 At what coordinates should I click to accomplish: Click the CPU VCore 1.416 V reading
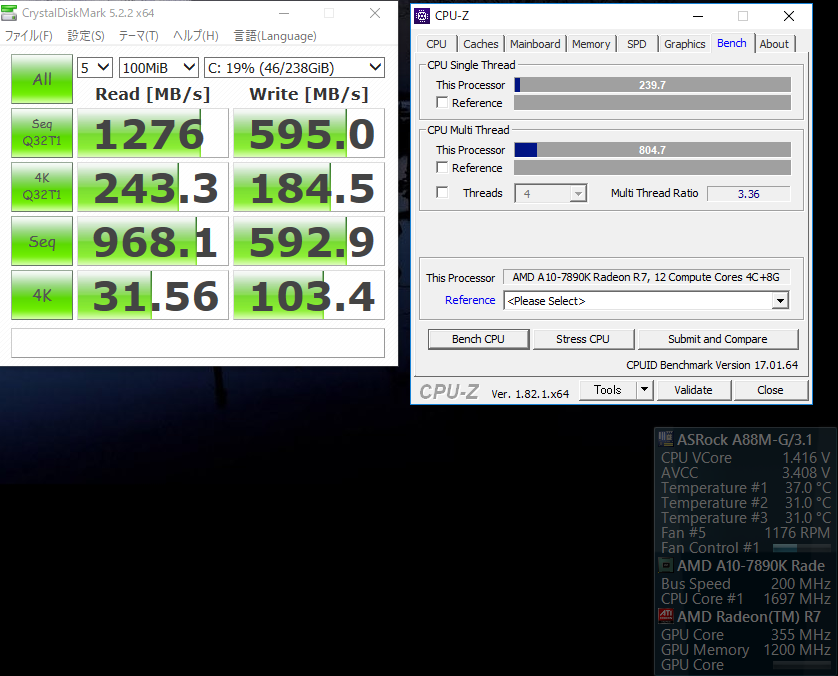[x=745, y=458]
